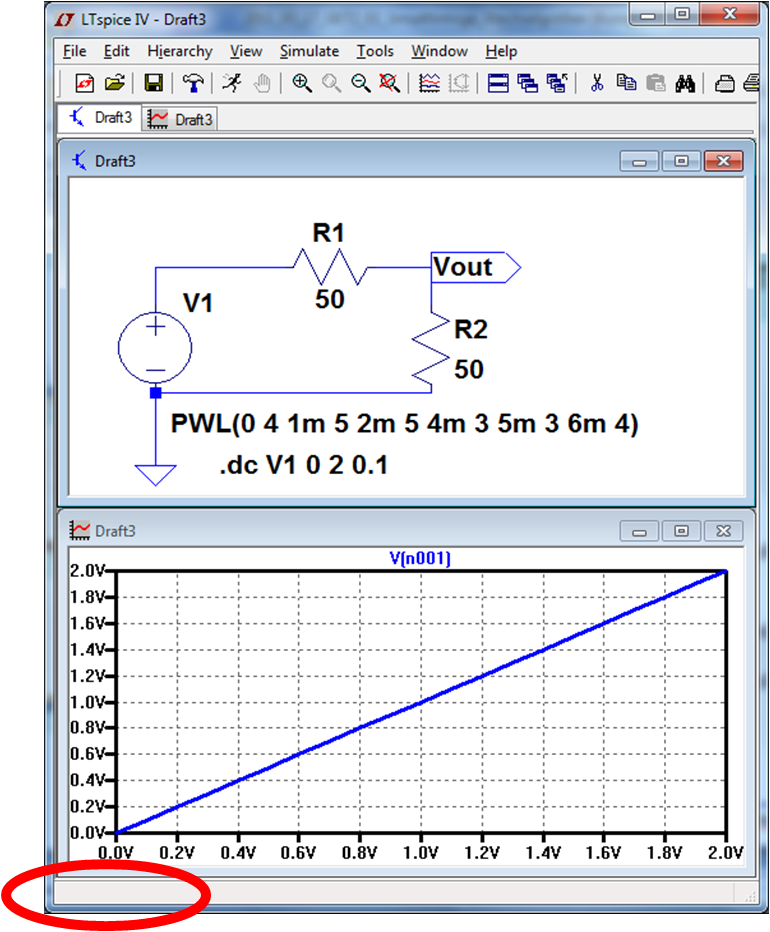Click the Zoom to Fit icon

[389, 83]
